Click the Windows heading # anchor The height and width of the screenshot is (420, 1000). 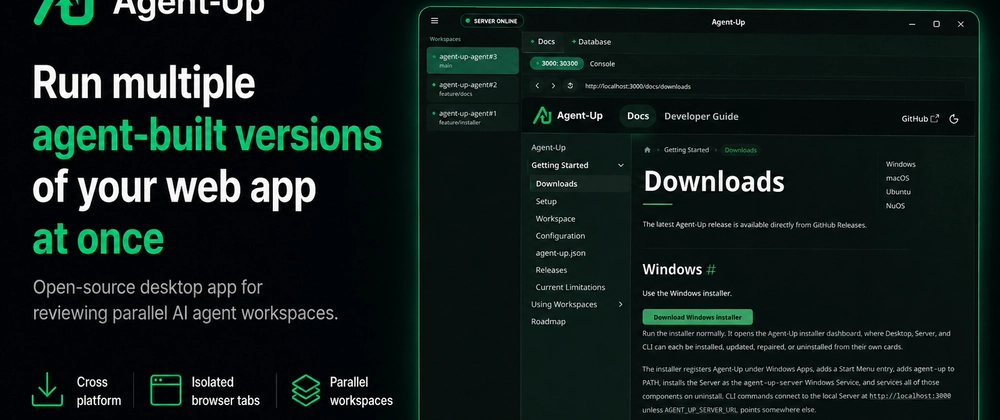(711, 270)
